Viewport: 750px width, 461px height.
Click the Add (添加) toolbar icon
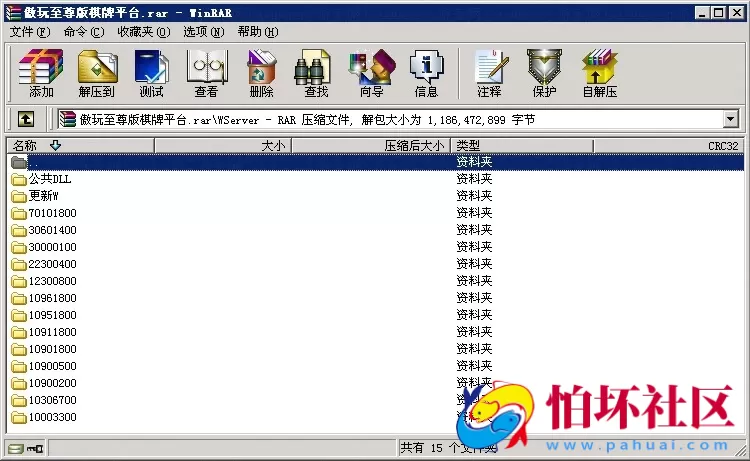pyautogui.click(x=41, y=73)
